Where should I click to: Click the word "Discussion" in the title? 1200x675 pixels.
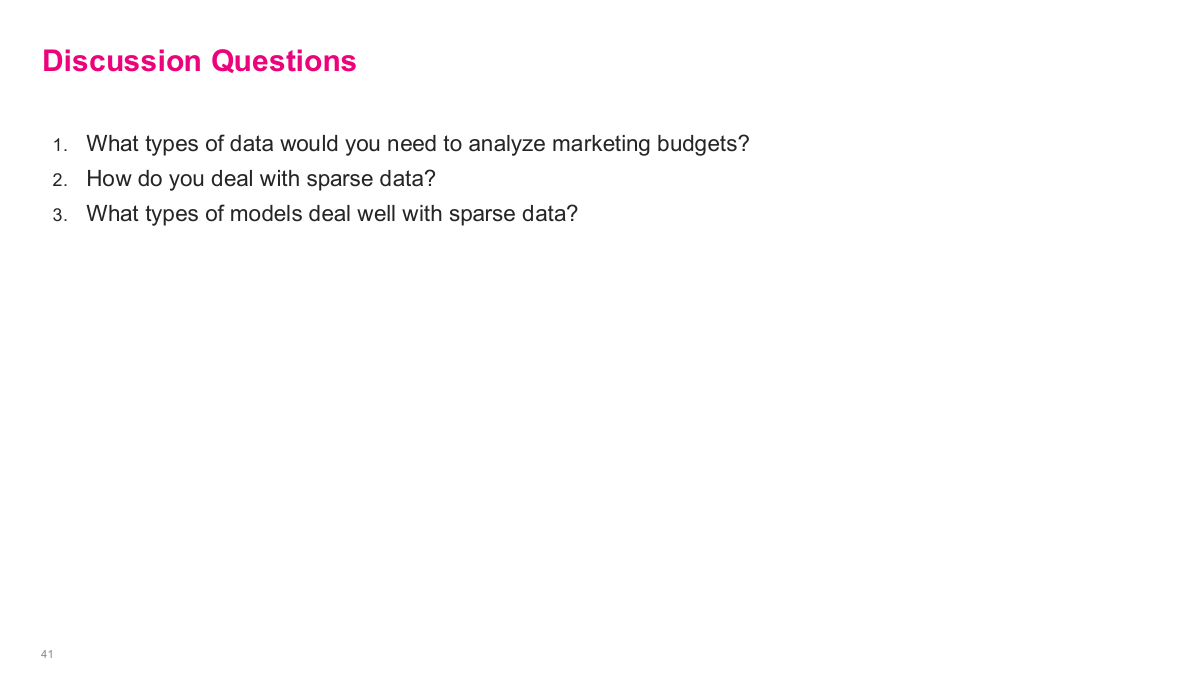coord(121,61)
